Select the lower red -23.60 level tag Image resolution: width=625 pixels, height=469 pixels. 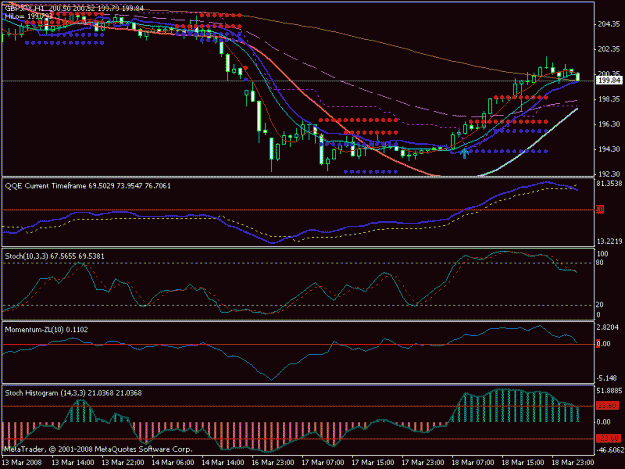tap(608, 438)
